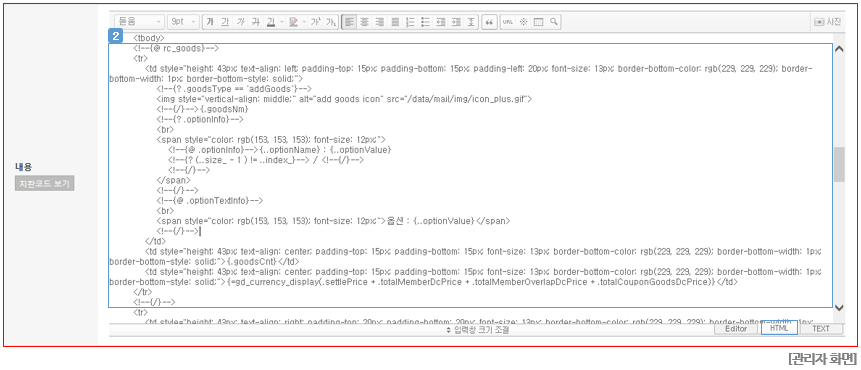This screenshot has height=370, width=861.
Task: Toggle italic formatting
Action: 241,22
